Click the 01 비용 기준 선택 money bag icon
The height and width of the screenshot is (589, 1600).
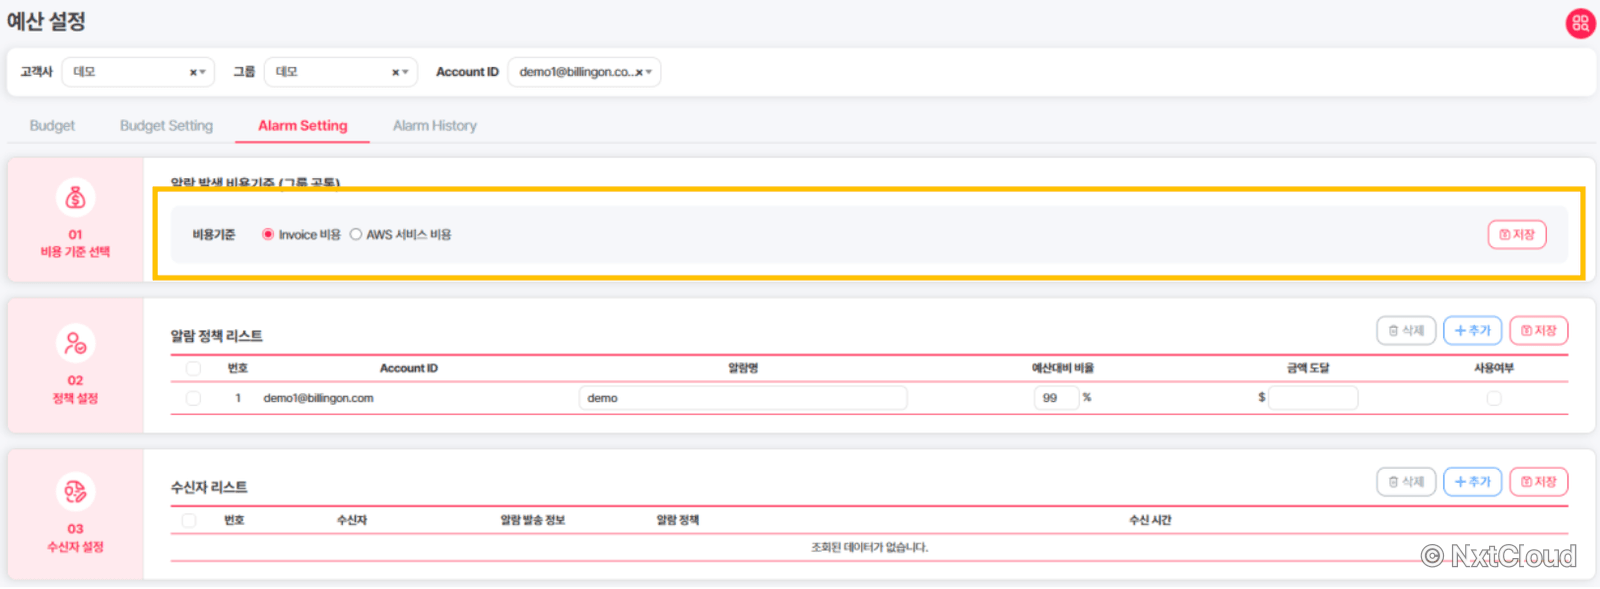(x=75, y=198)
